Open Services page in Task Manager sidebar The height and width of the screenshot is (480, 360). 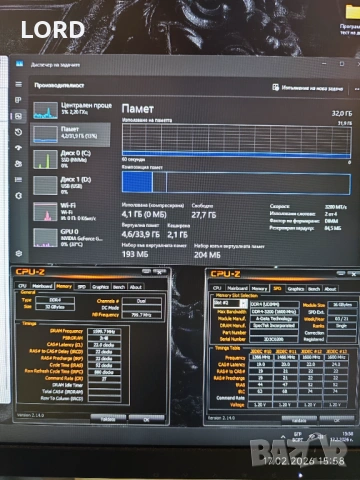[18, 196]
